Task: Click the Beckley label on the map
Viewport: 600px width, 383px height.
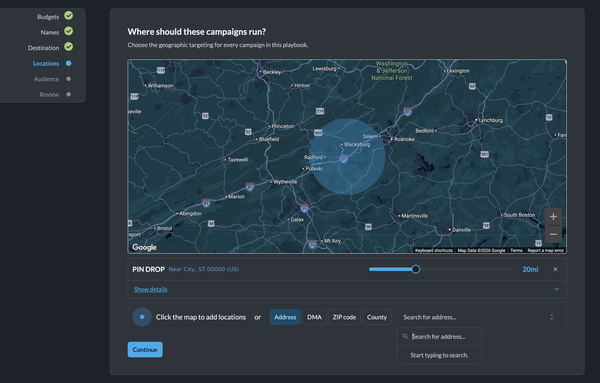Action: click(272, 72)
